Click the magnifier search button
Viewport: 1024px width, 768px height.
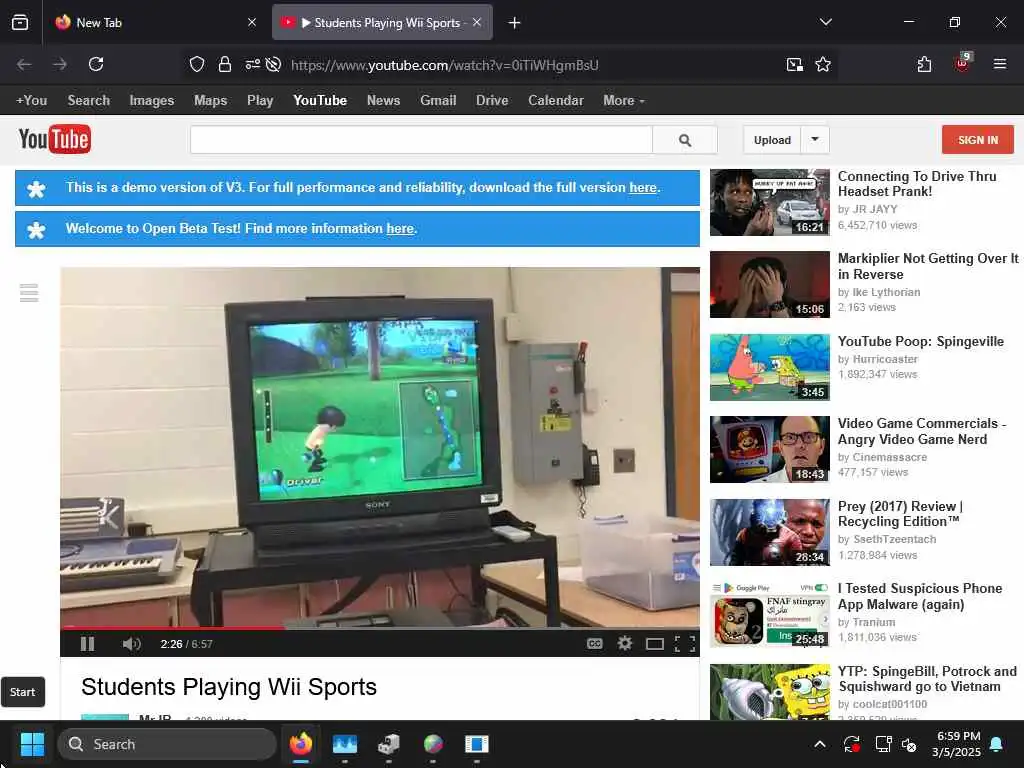point(685,140)
